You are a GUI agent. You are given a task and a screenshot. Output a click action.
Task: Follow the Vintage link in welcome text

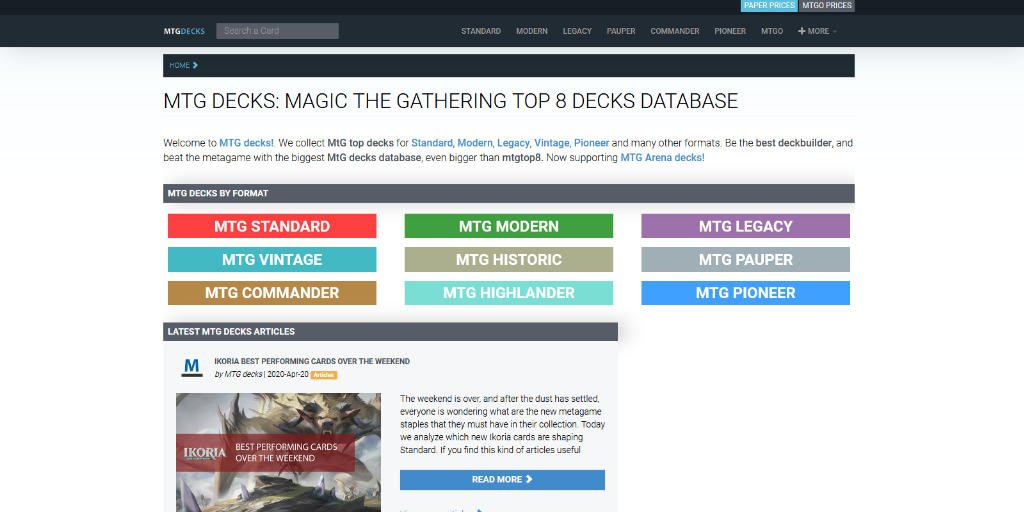[552, 142]
